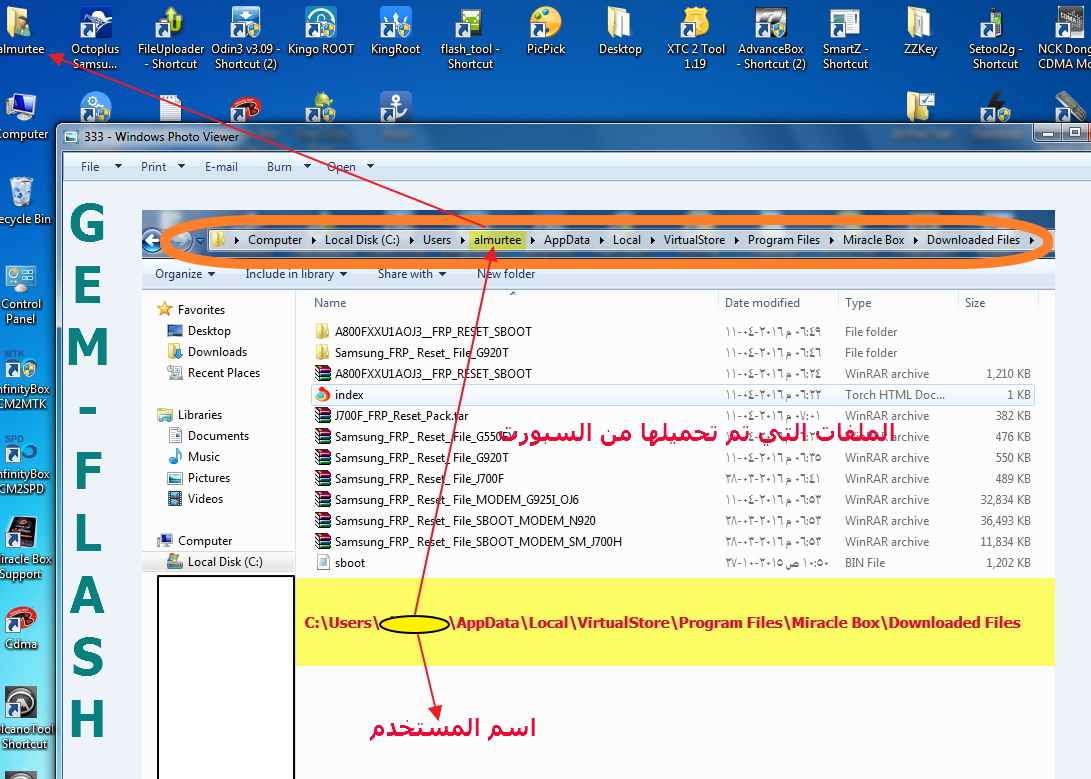
Task: Expand the arrow beside Burn
Action: 307,166
